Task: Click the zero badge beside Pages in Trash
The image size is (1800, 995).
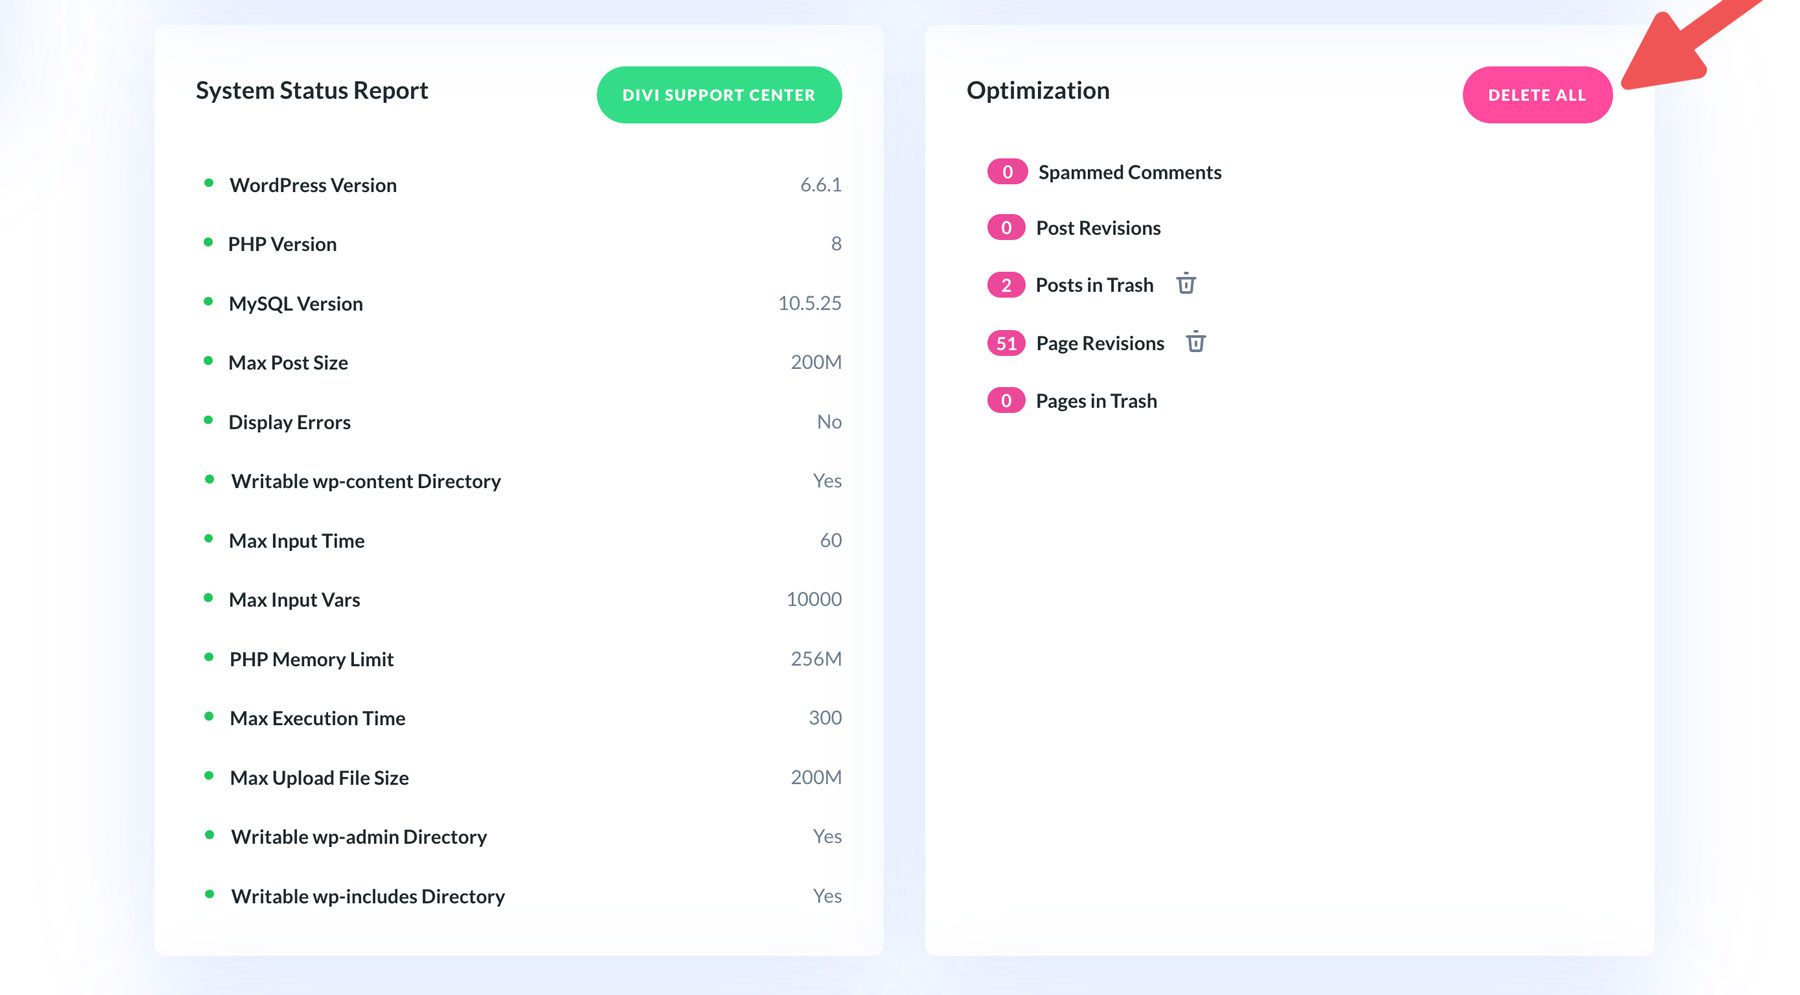Action: (x=1005, y=400)
